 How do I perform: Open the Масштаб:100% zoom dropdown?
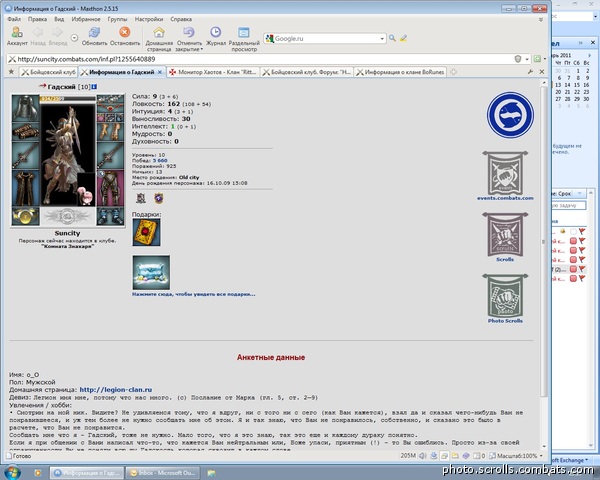541,456
